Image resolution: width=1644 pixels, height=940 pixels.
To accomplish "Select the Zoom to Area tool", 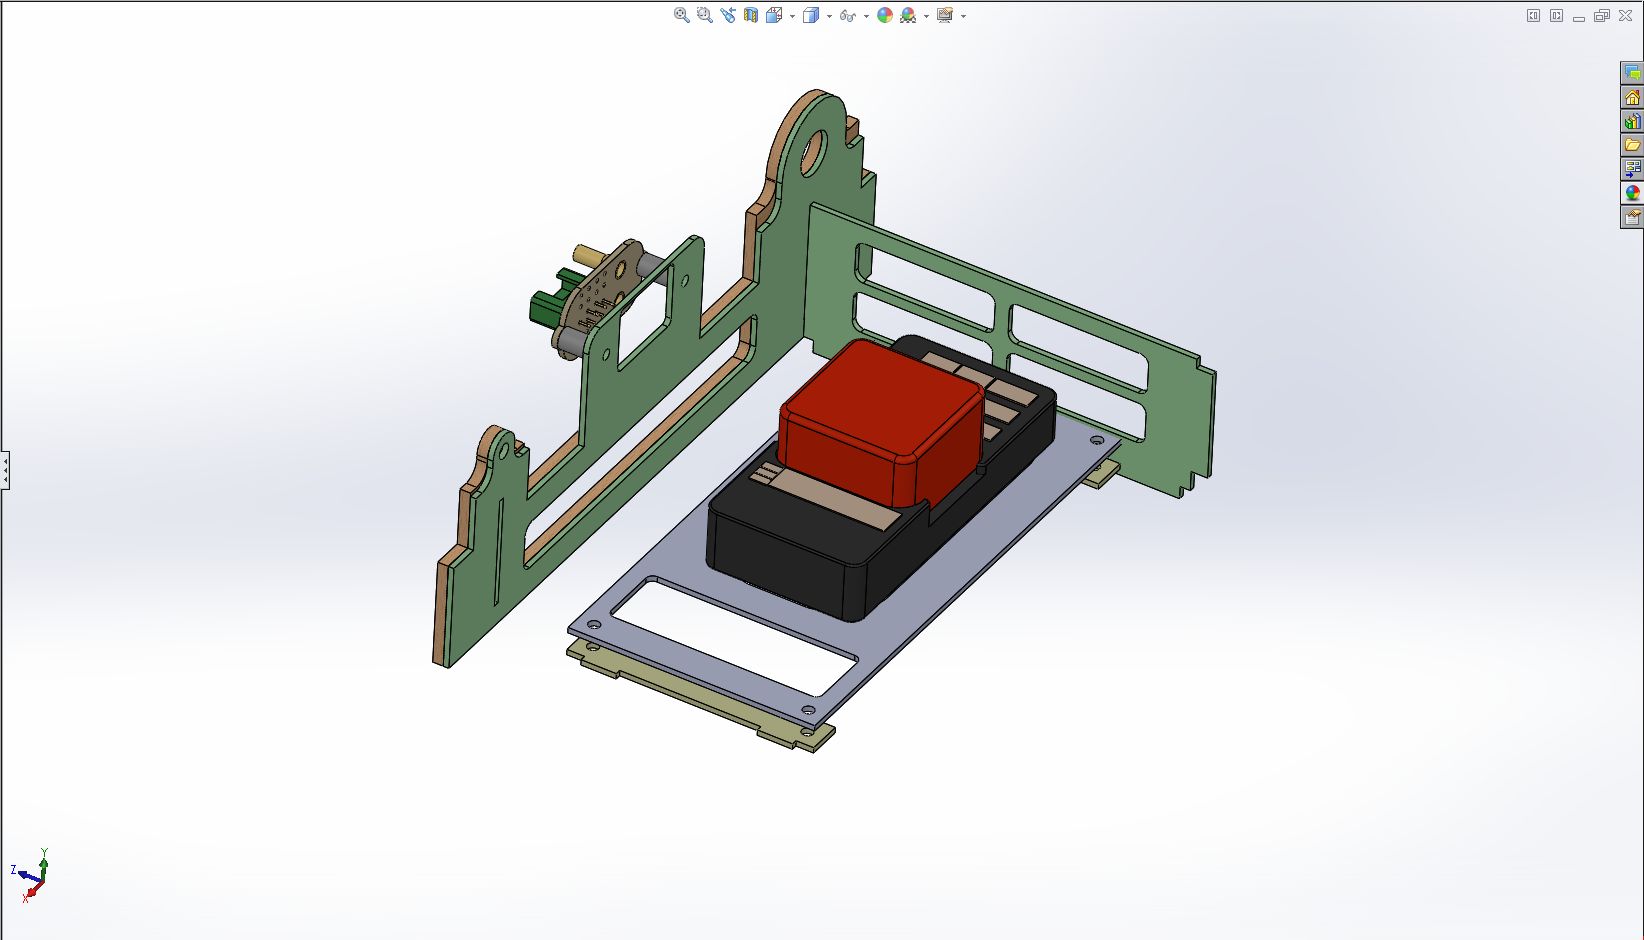I will pos(704,15).
